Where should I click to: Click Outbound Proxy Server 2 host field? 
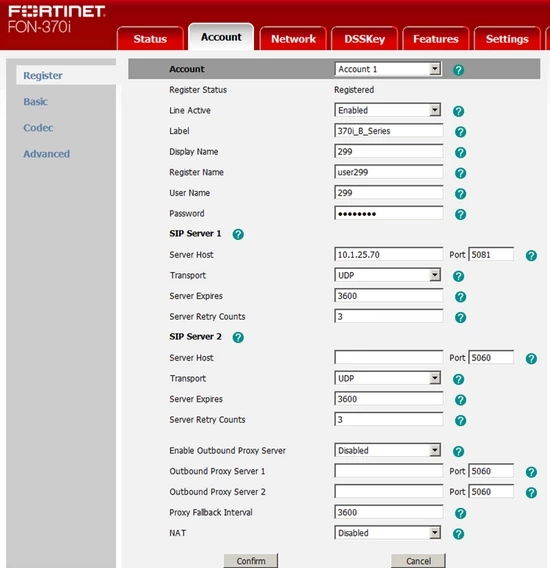click(x=389, y=492)
